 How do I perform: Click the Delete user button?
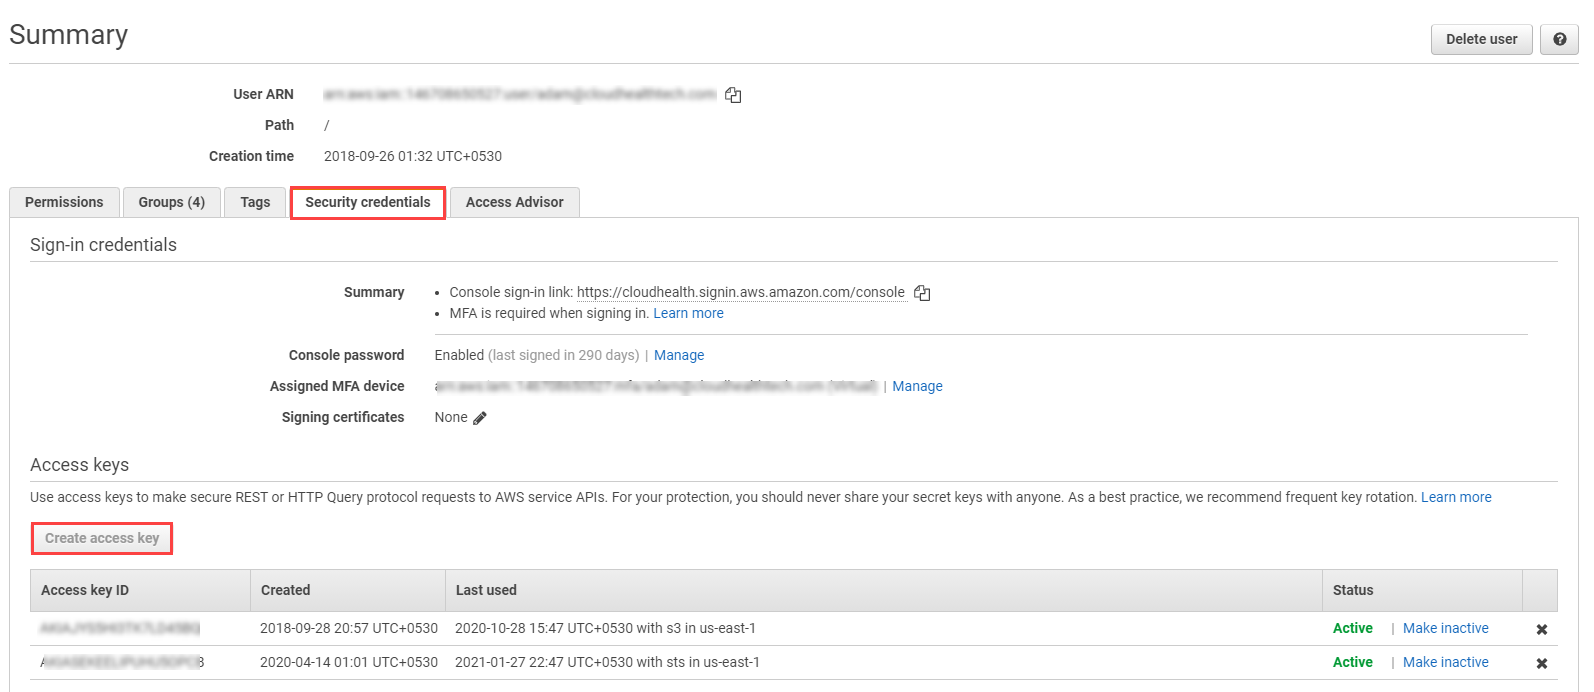1481,39
